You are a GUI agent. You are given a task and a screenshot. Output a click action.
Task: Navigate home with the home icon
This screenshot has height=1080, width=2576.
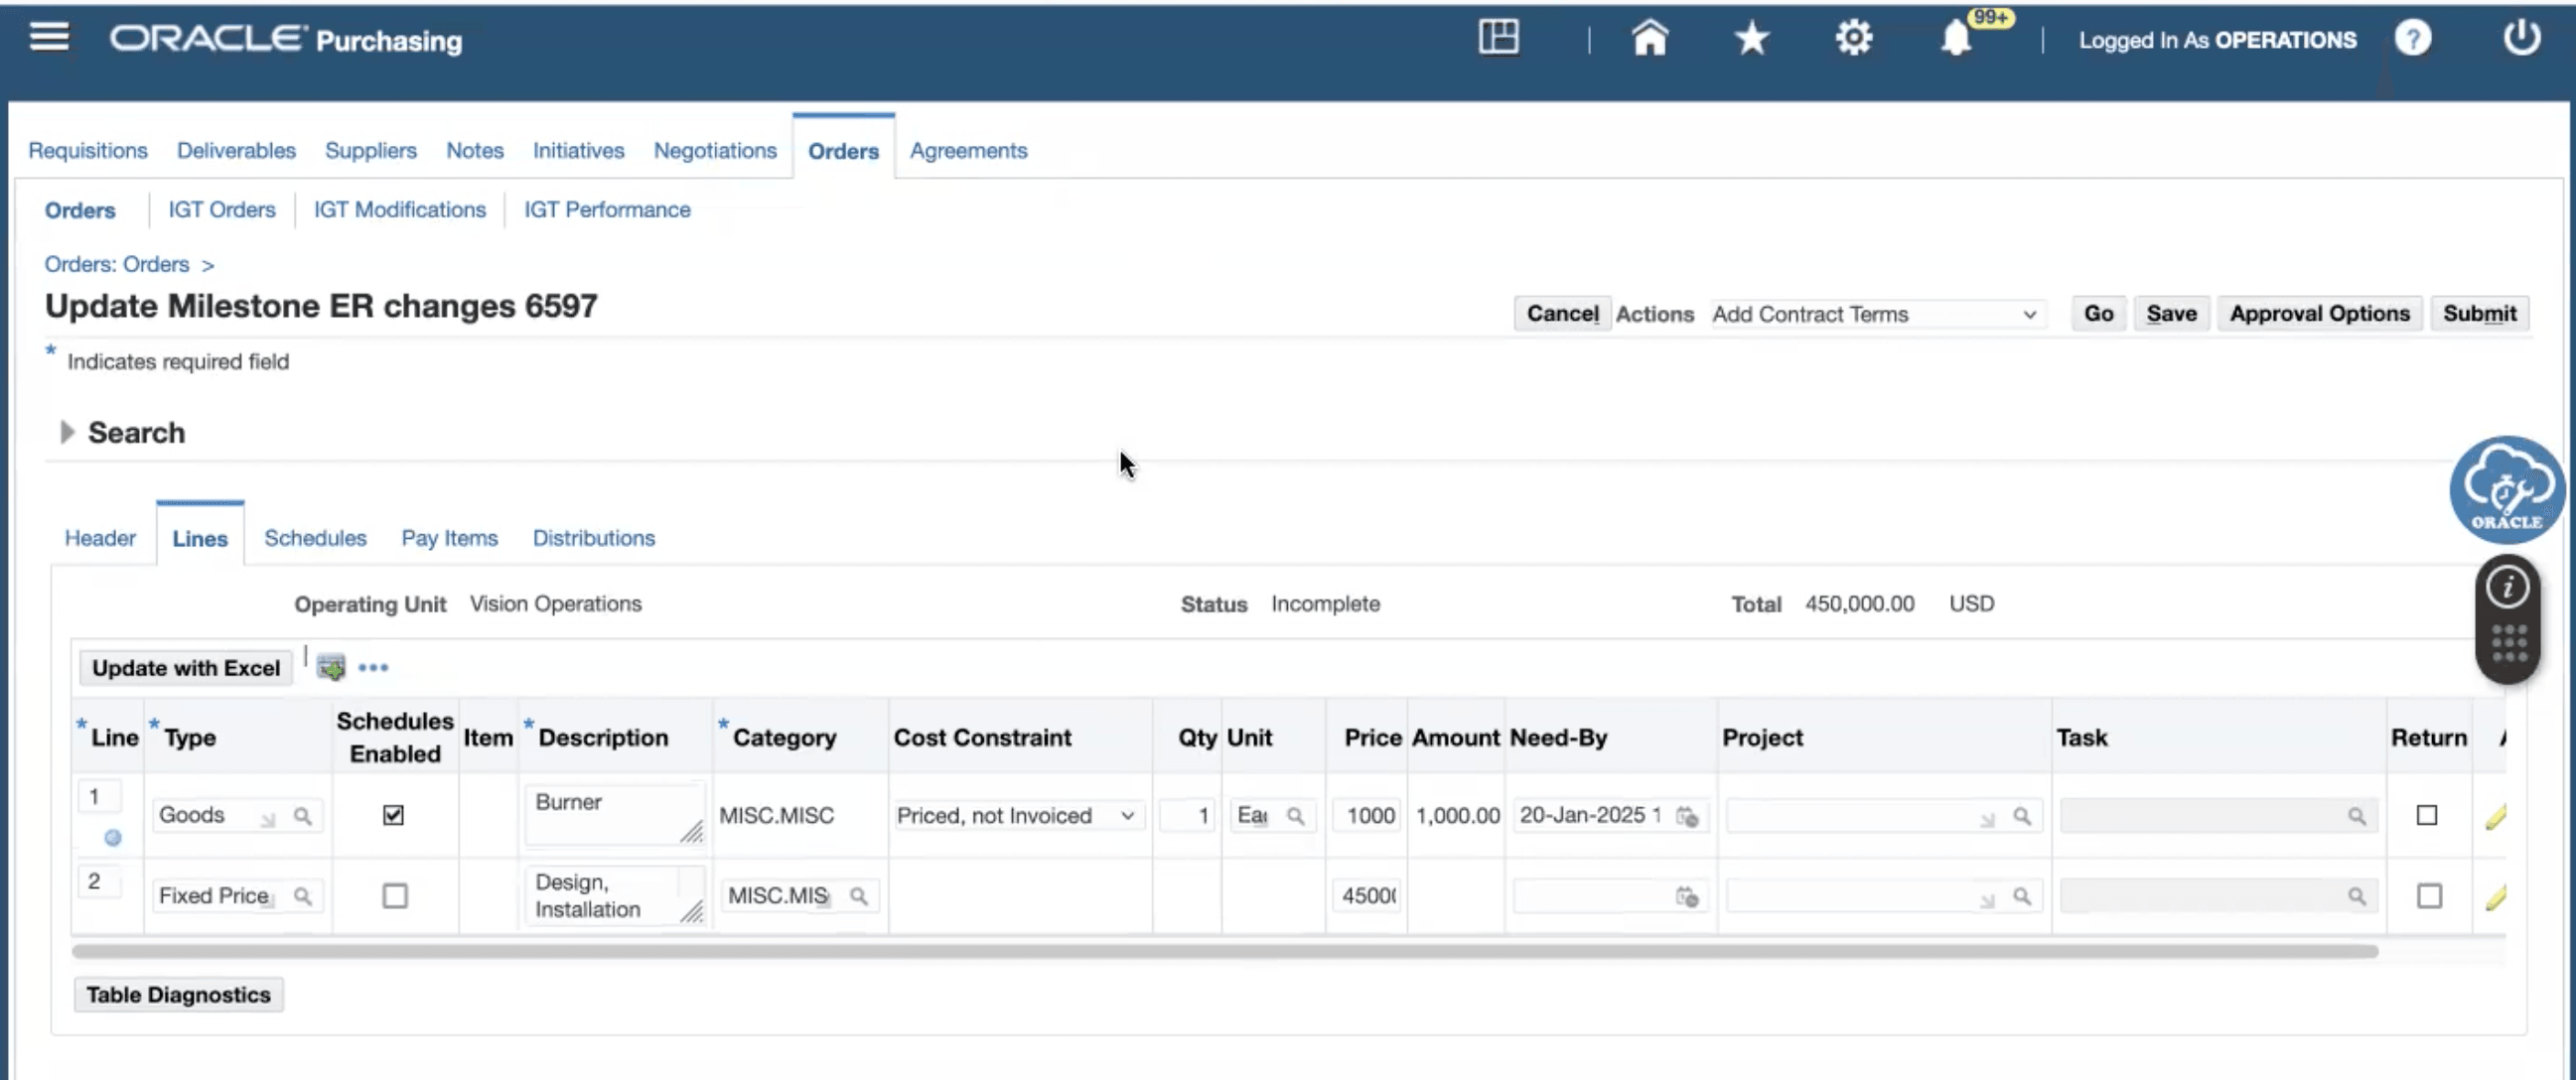1649,38
